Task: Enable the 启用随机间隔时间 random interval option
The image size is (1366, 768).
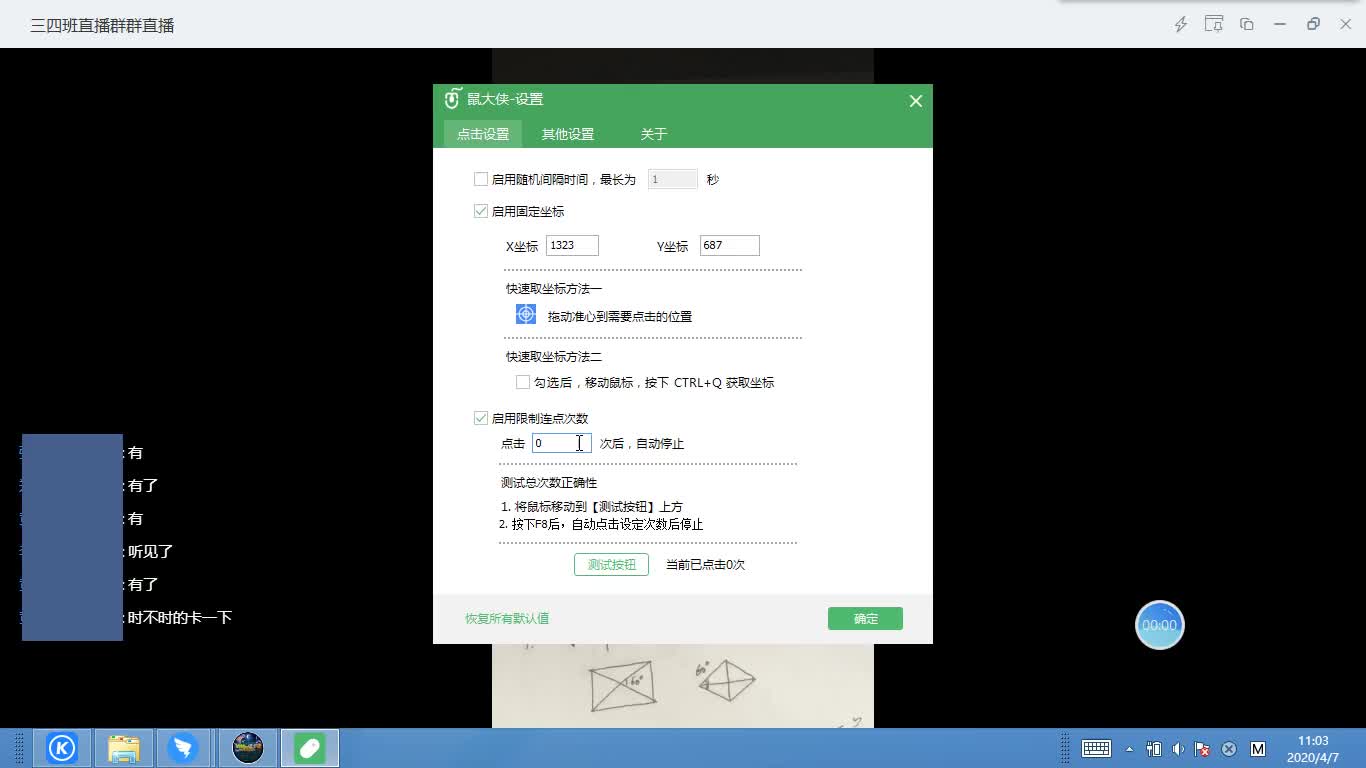Action: (481, 178)
